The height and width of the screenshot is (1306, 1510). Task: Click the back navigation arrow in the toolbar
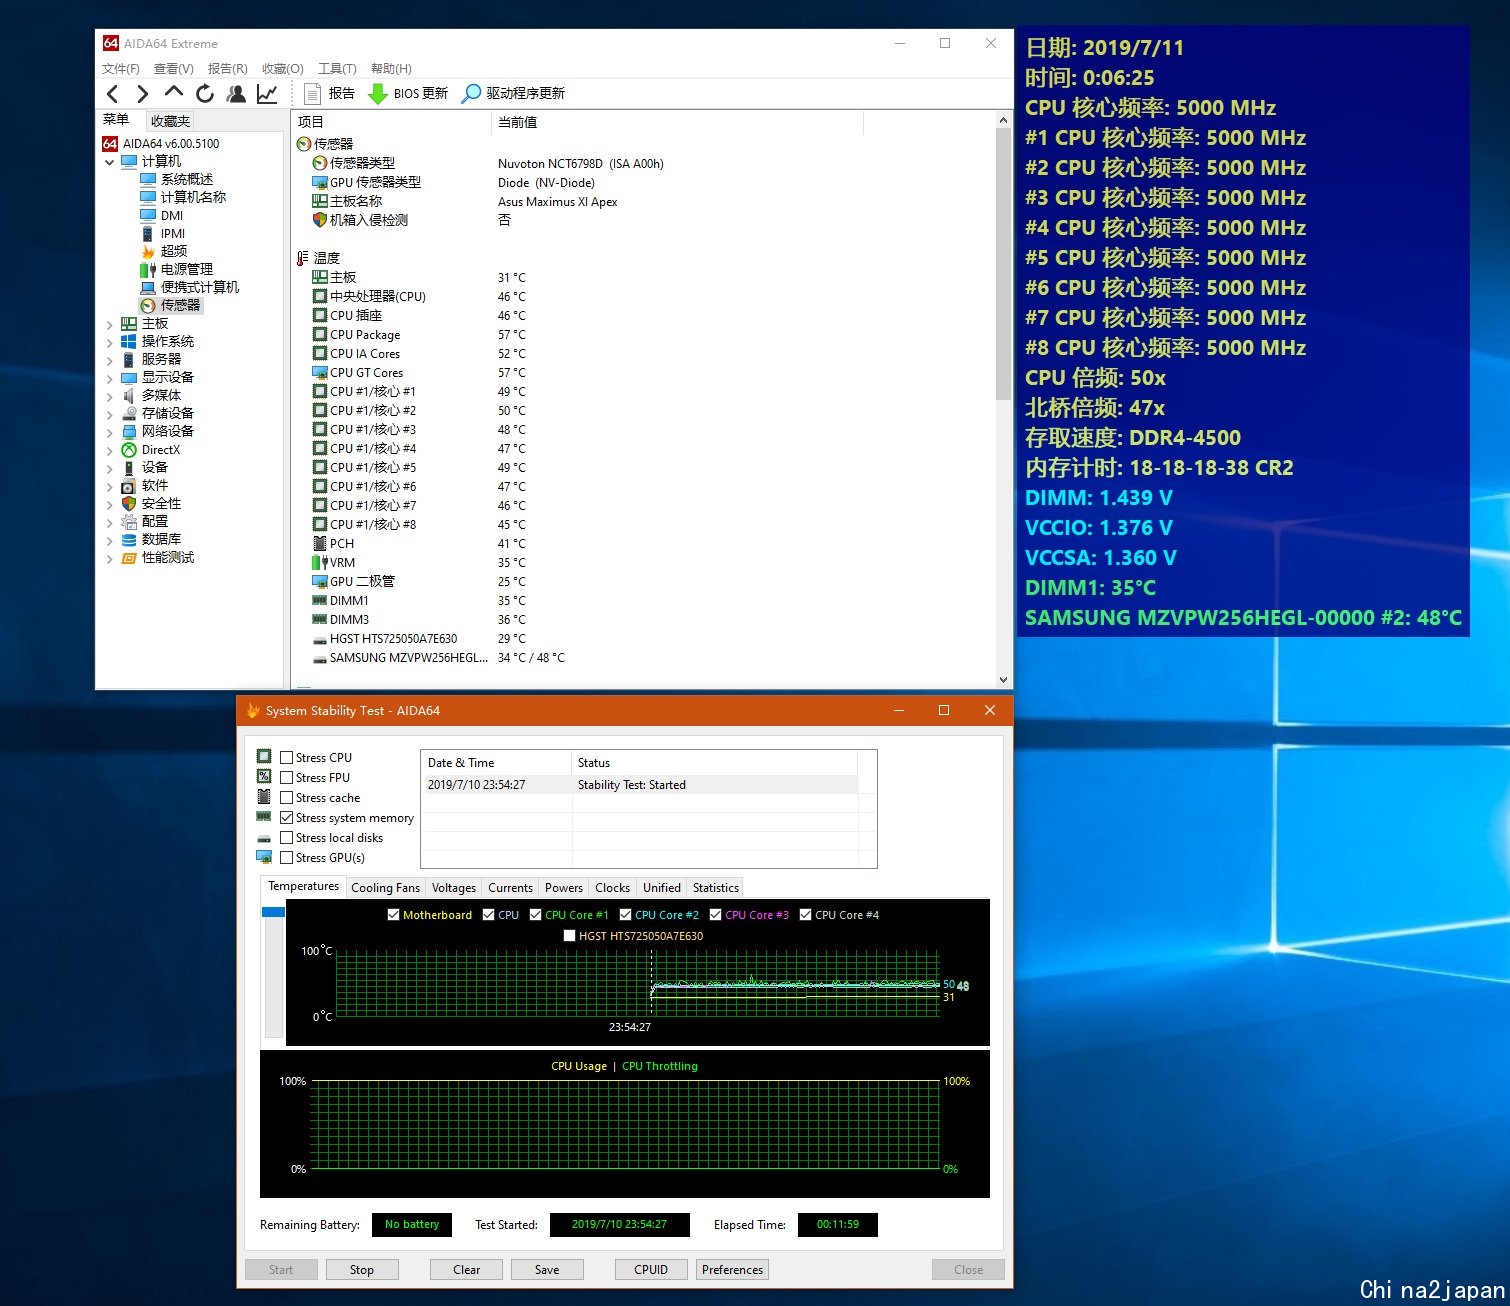click(112, 94)
